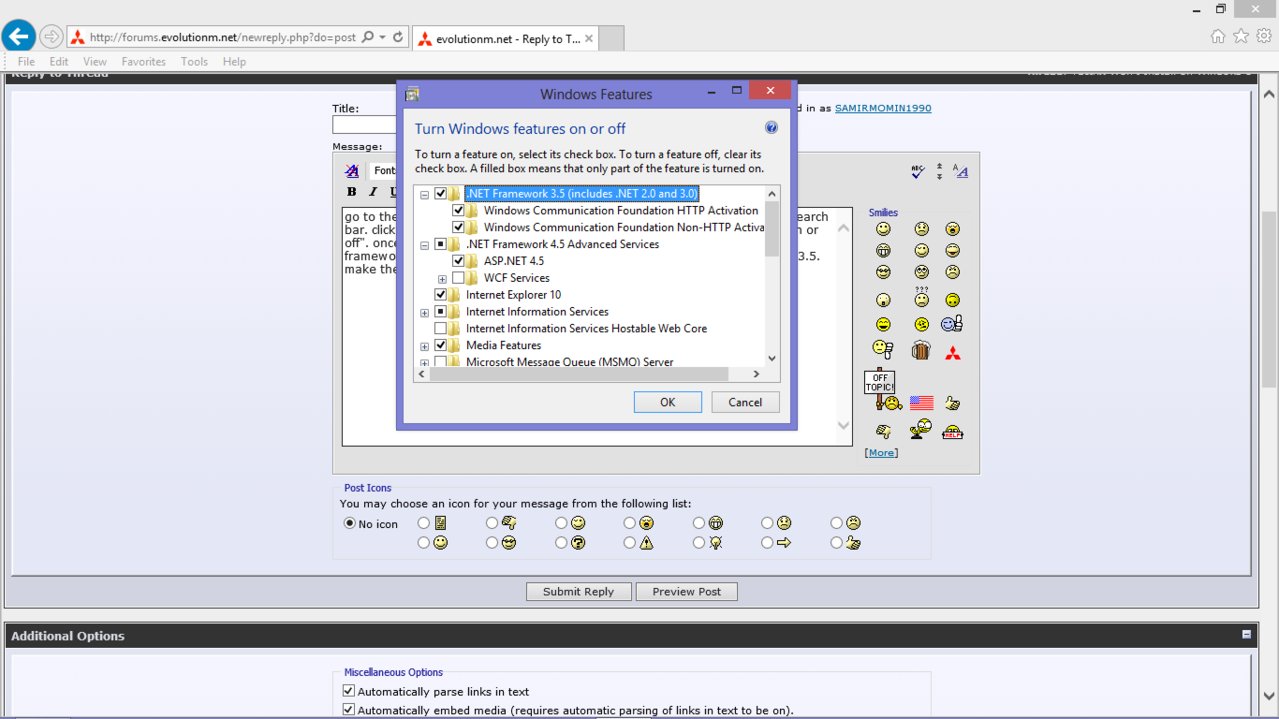1279x719 pixels.
Task: Insert the beer mug smiley
Action: point(921,350)
